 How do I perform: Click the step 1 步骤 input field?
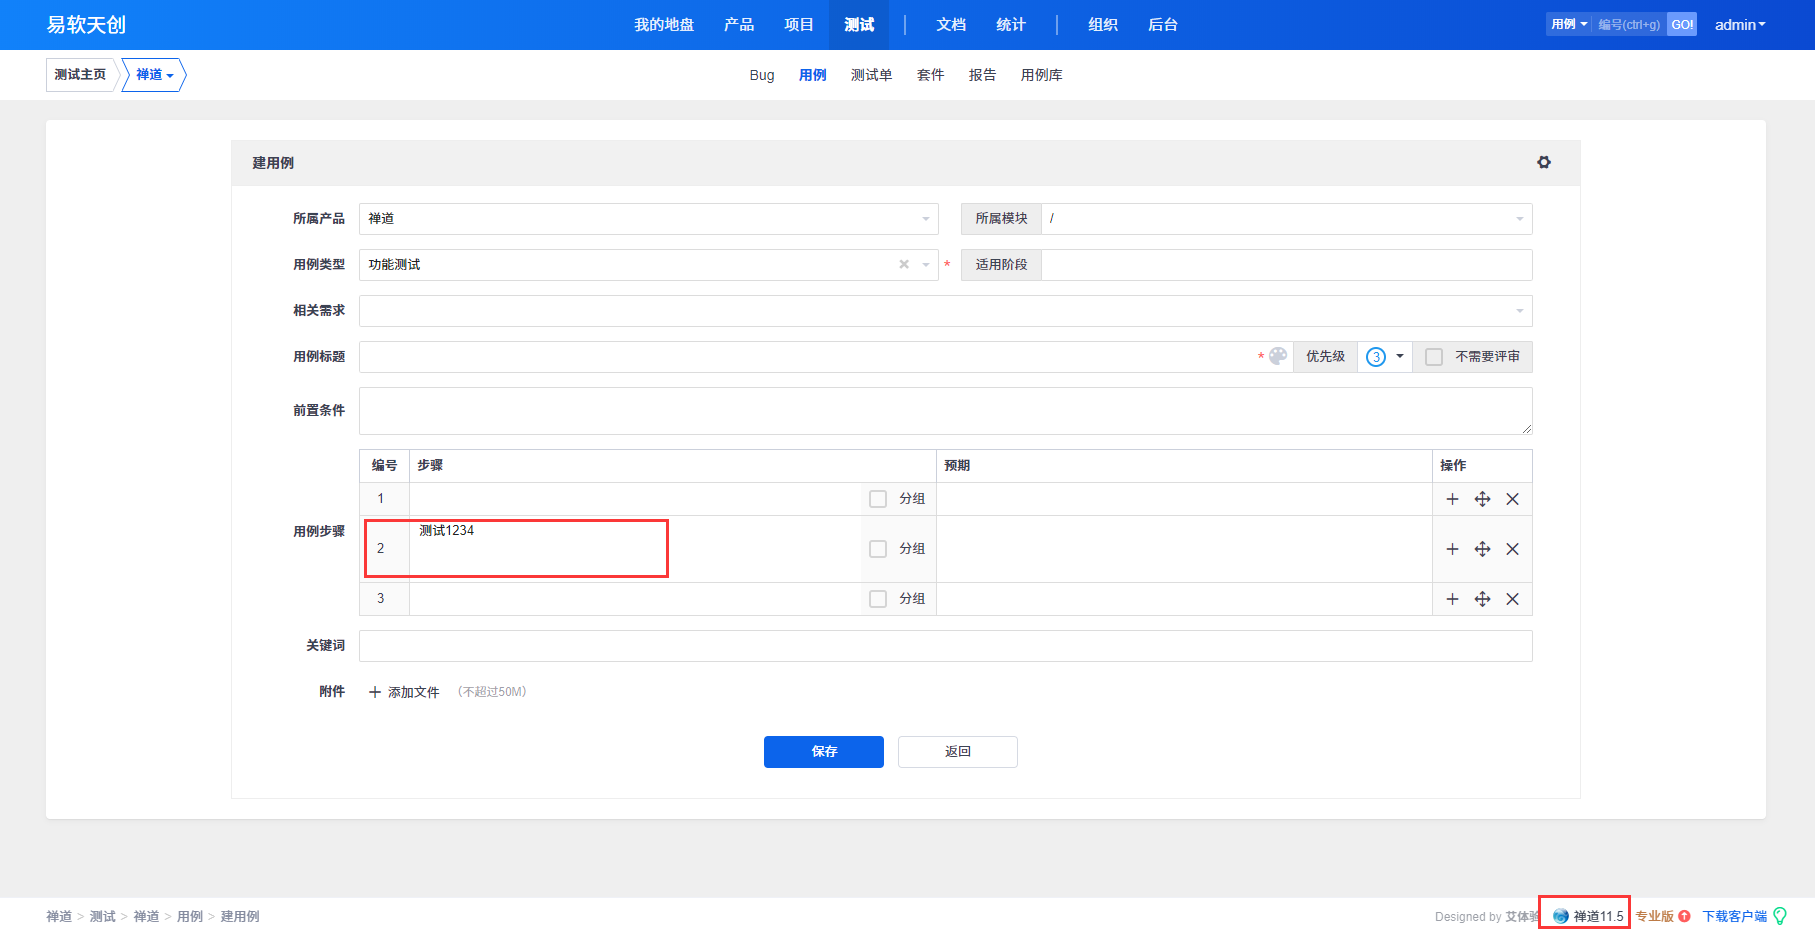click(635, 499)
